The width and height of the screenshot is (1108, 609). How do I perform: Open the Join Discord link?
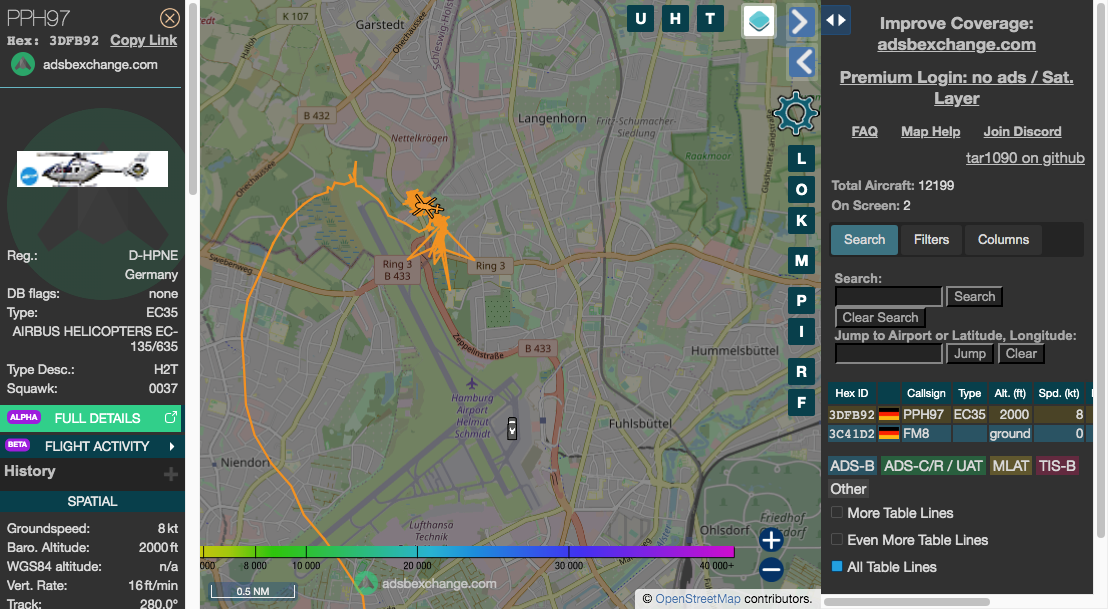point(1022,131)
